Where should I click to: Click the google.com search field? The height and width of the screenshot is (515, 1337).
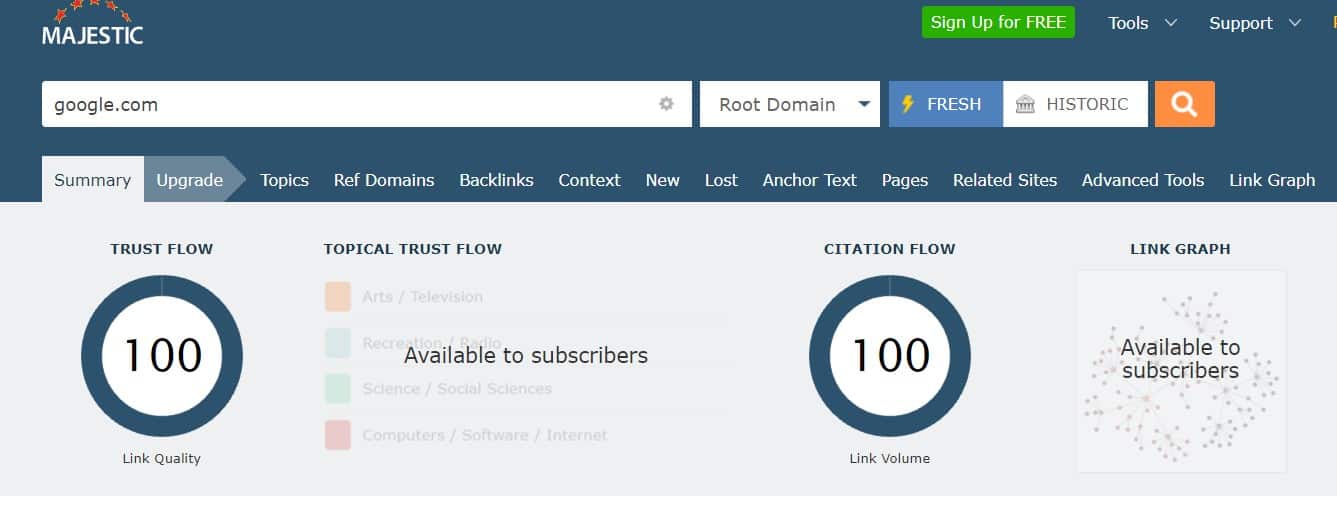click(367, 104)
